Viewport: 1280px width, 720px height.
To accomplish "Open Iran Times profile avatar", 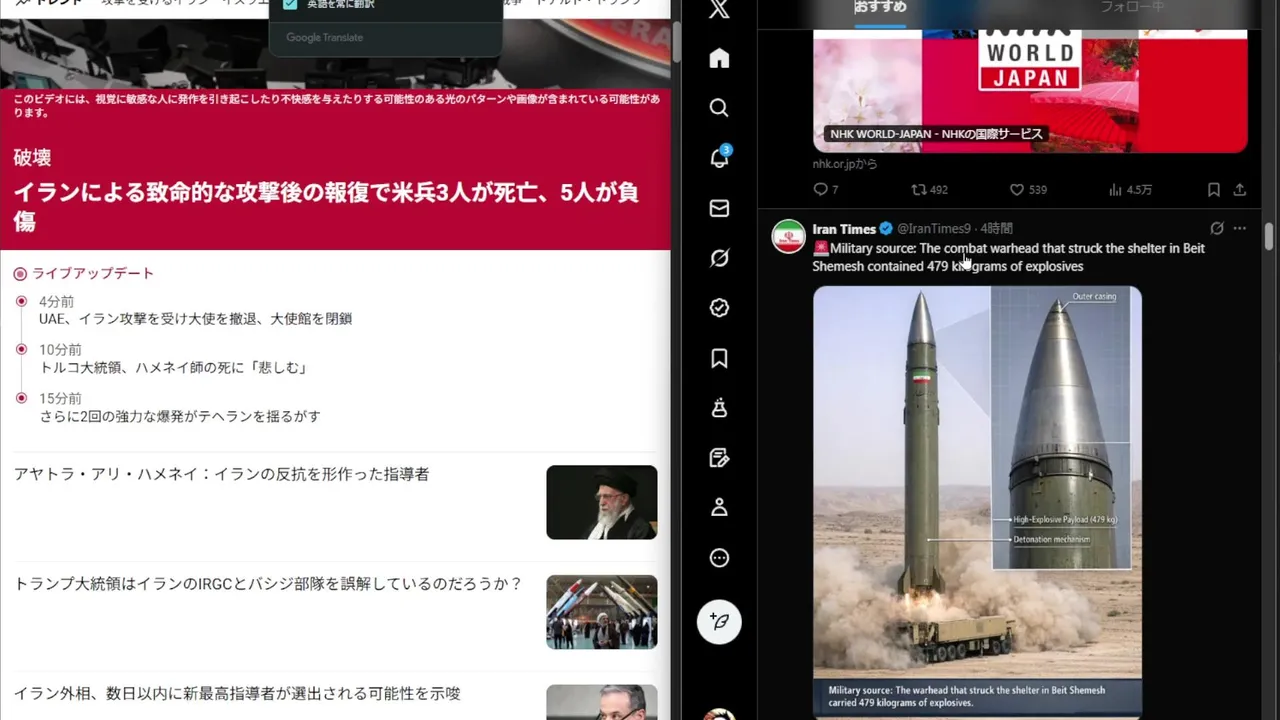I will click(789, 236).
